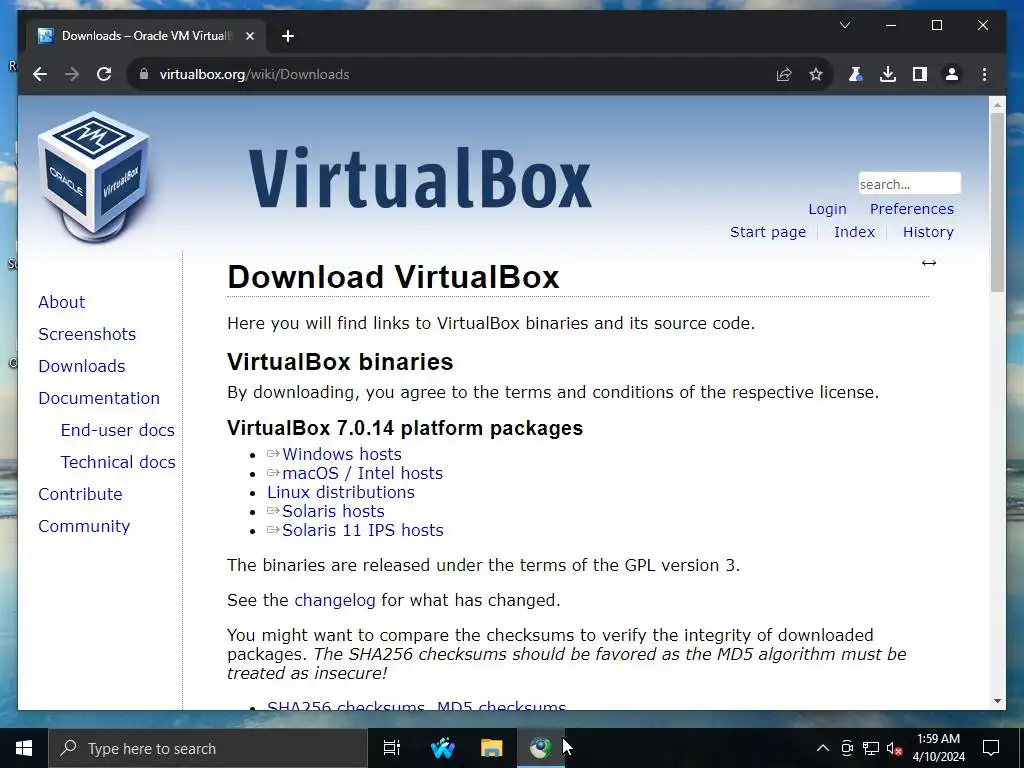Open Task View on the taskbar

point(392,748)
